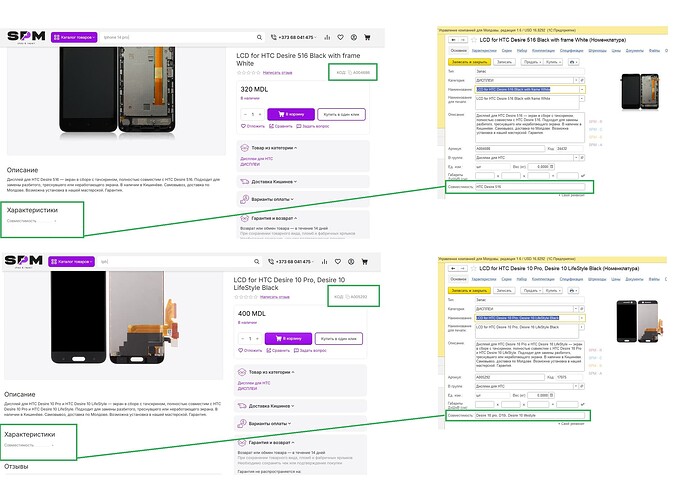Viewport: 690px width, 495px height.
Task: Open product thumbnail in Desire 516 1C window
Action: pos(640,92)
